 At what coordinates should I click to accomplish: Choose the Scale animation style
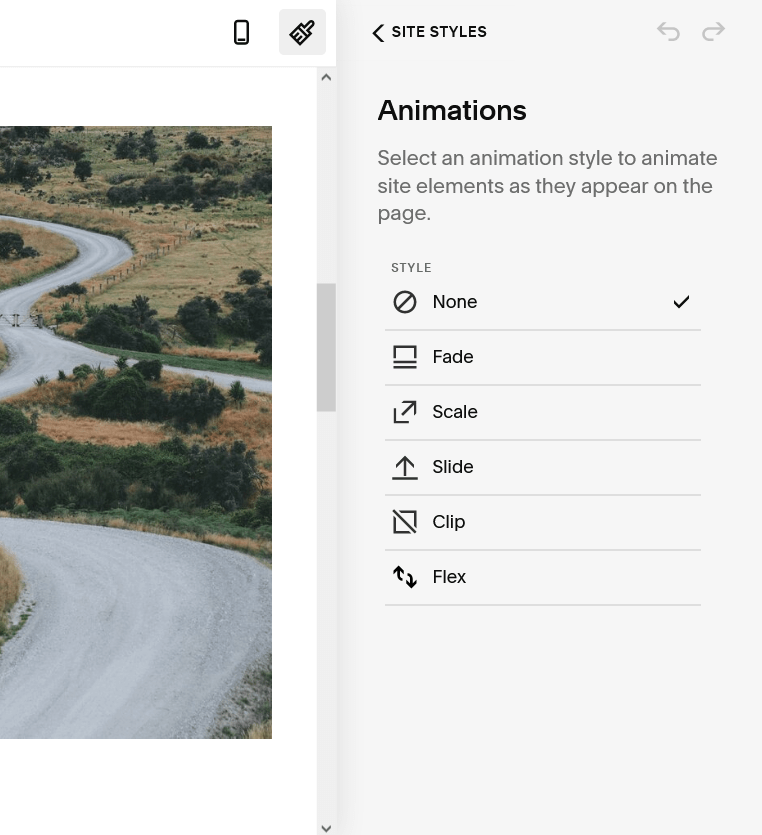click(x=543, y=412)
